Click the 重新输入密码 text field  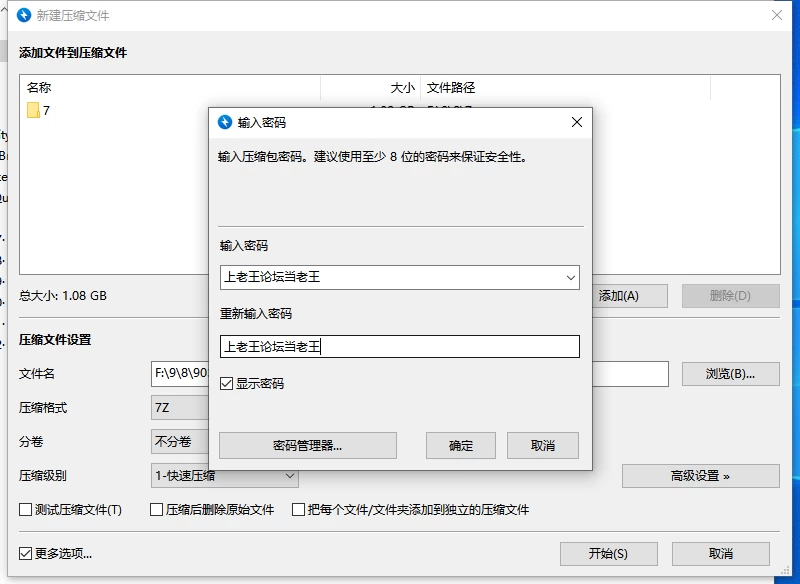tap(400, 347)
